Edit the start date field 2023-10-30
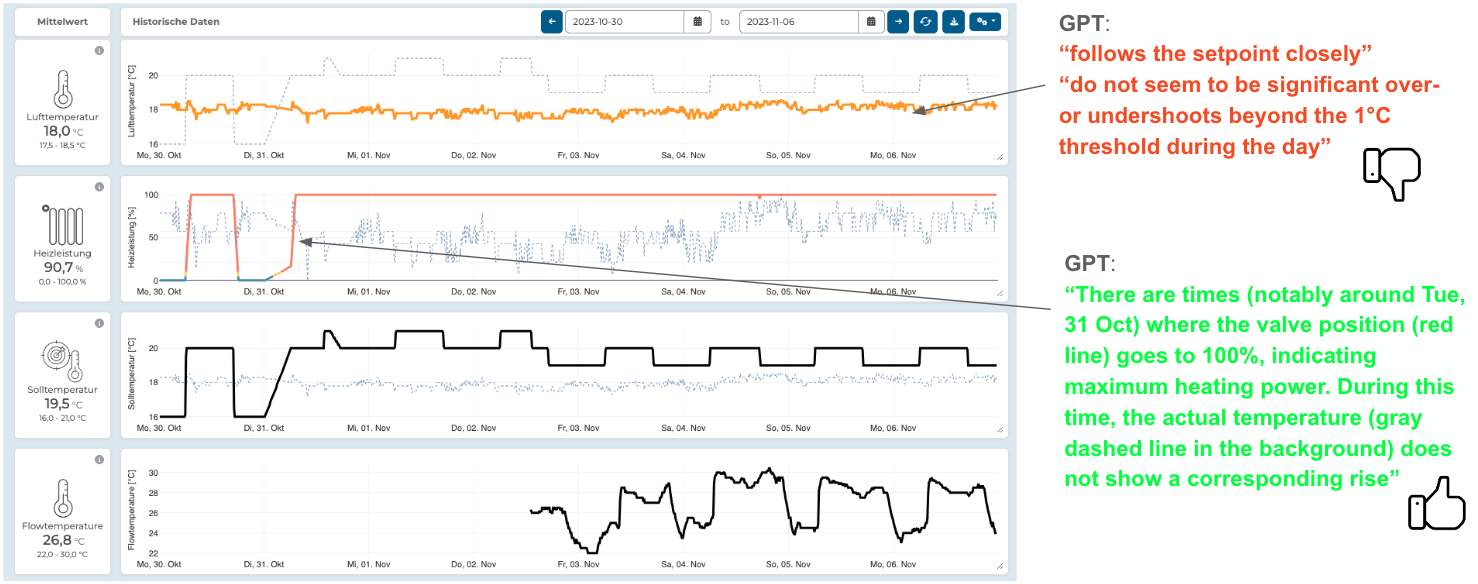1478x584 pixels. pos(625,21)
